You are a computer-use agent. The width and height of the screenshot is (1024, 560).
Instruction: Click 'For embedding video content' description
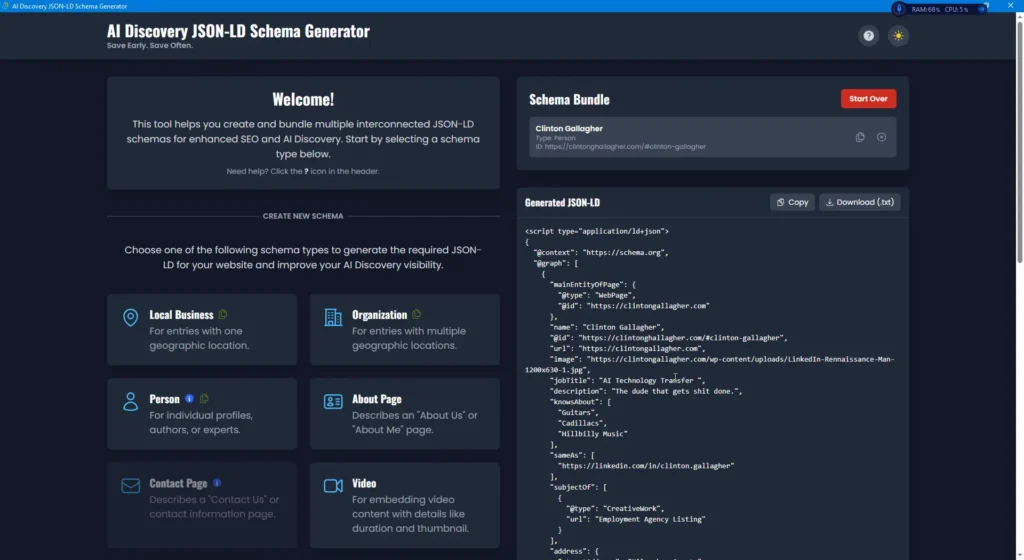[x=410, y=514]
